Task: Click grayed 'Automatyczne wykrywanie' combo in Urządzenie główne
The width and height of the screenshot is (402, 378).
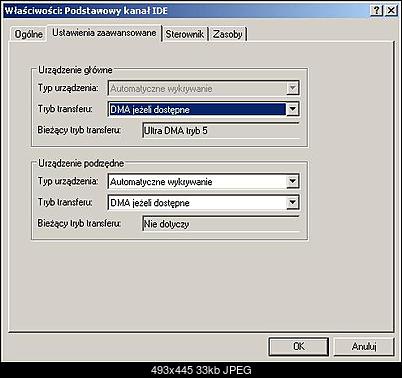Action: click(204, 88)
